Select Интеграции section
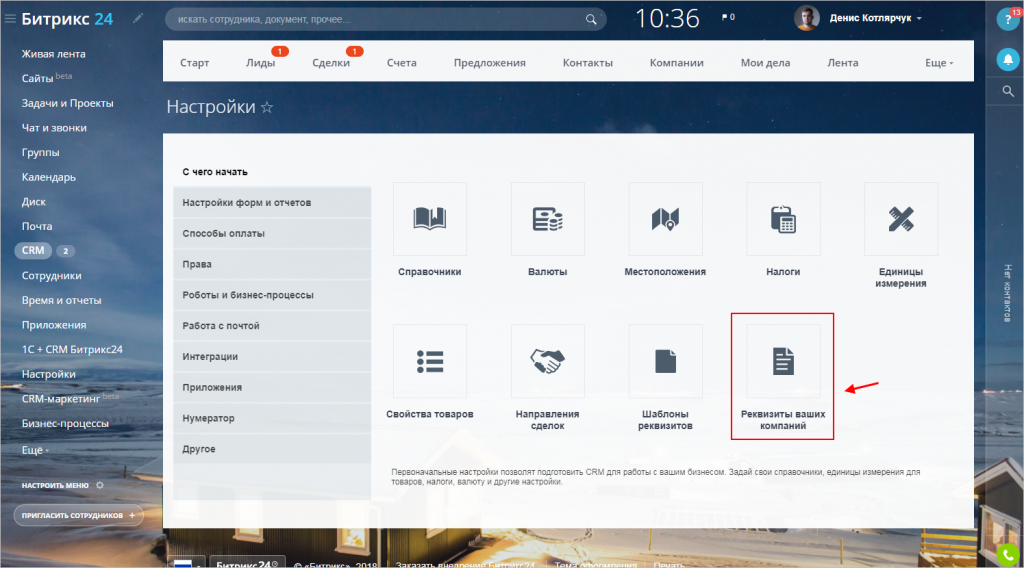The width and height of the screenshot is (1024, 568). coord(272,356)
